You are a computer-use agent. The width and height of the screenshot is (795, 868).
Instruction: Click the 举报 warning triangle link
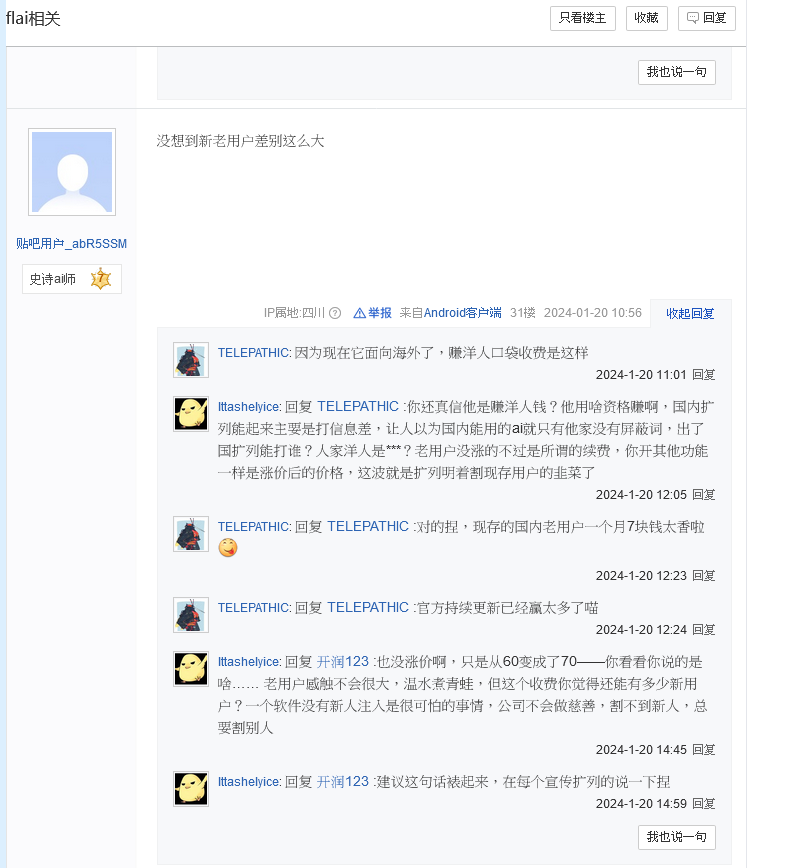click(x=373, y=313)
